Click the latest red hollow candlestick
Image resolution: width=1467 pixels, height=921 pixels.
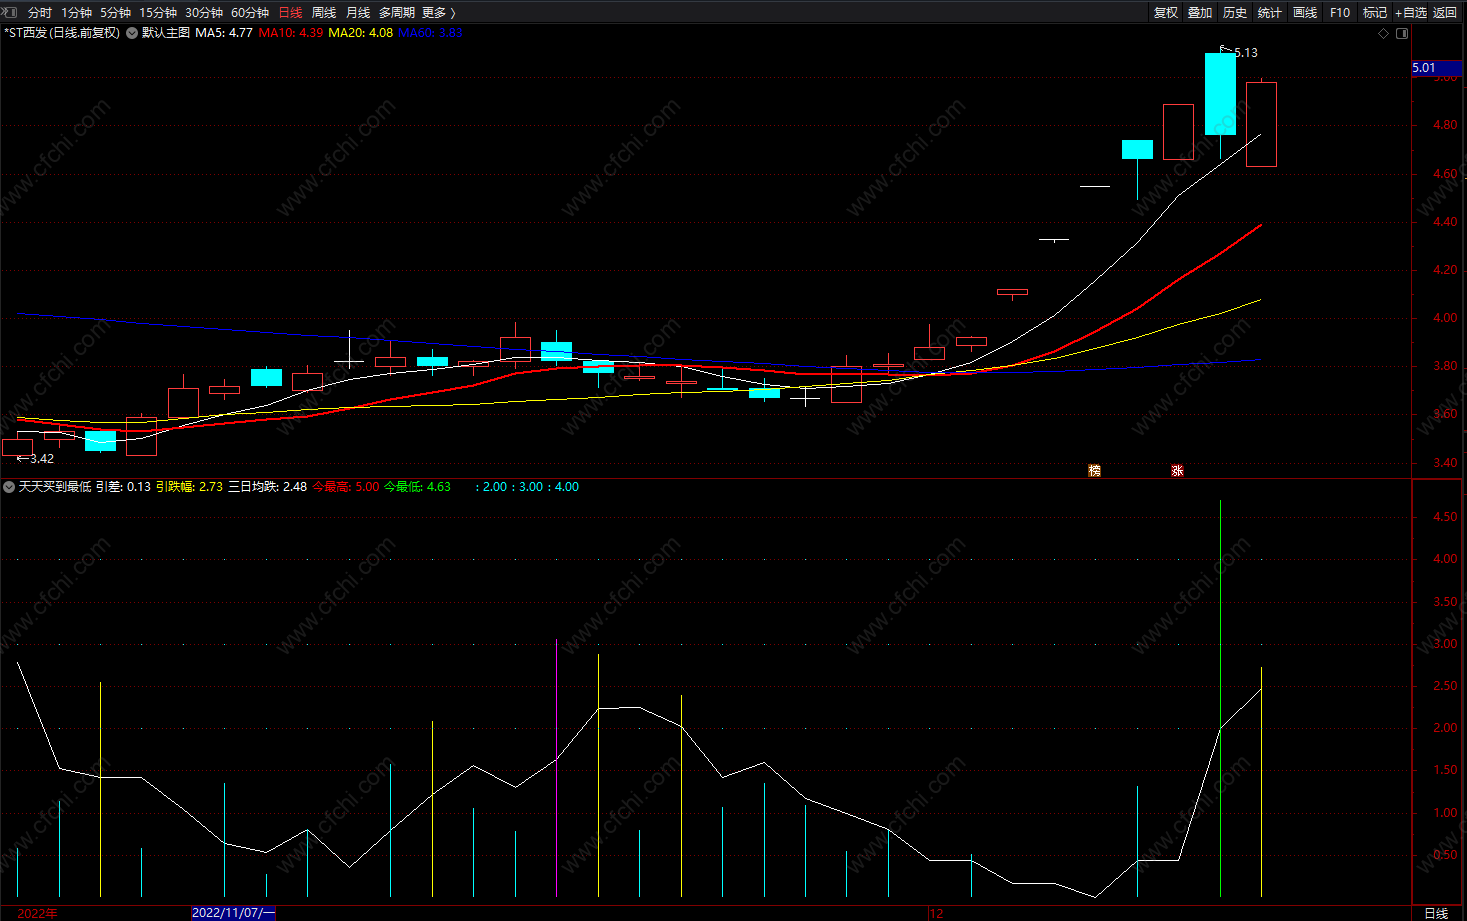[1261, 124]
